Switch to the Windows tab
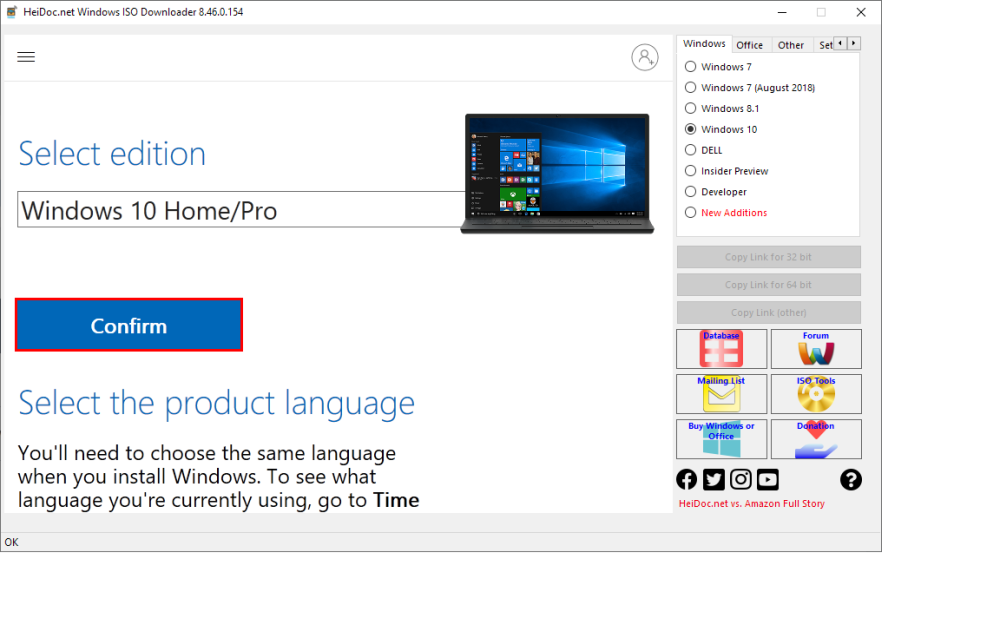 [704, 43]
